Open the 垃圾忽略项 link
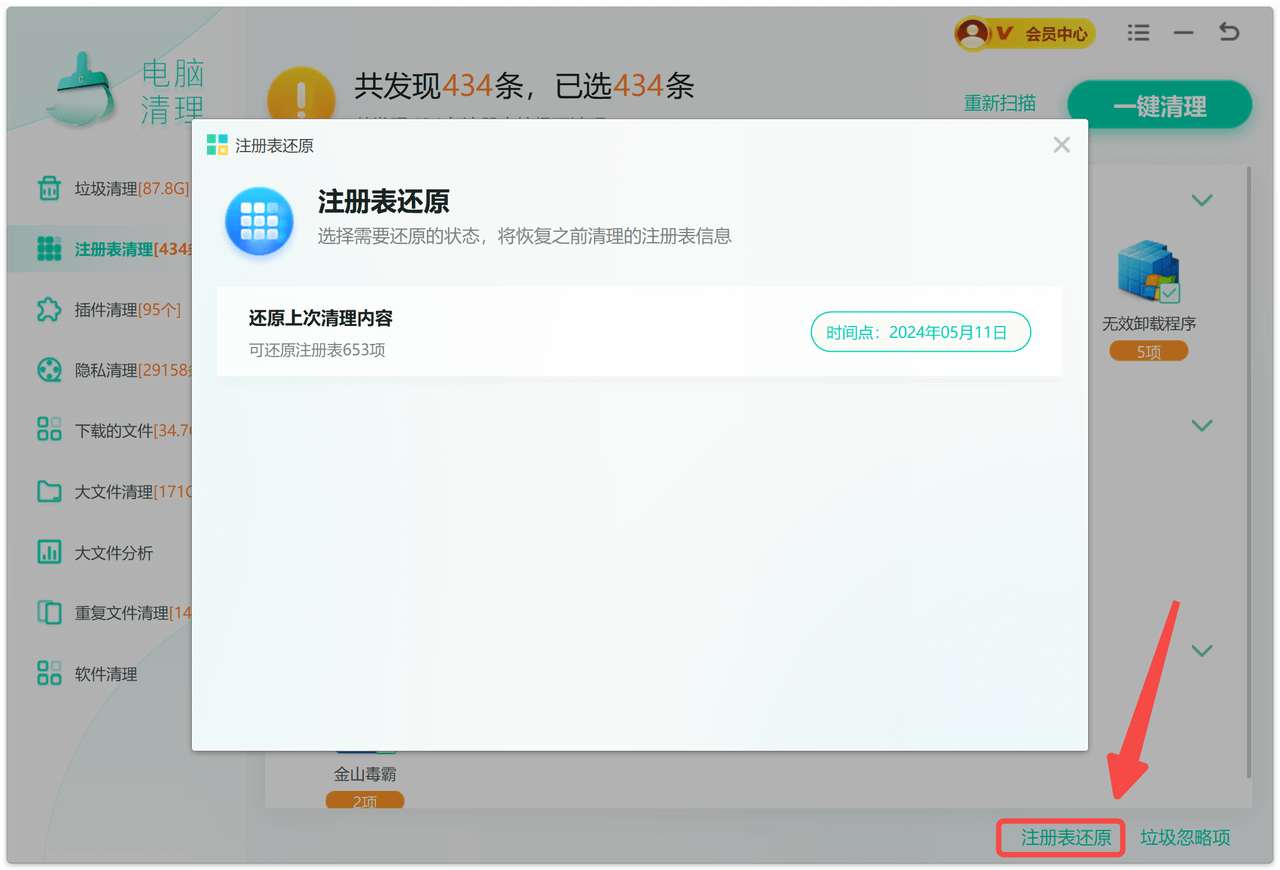 (1185, 838)
